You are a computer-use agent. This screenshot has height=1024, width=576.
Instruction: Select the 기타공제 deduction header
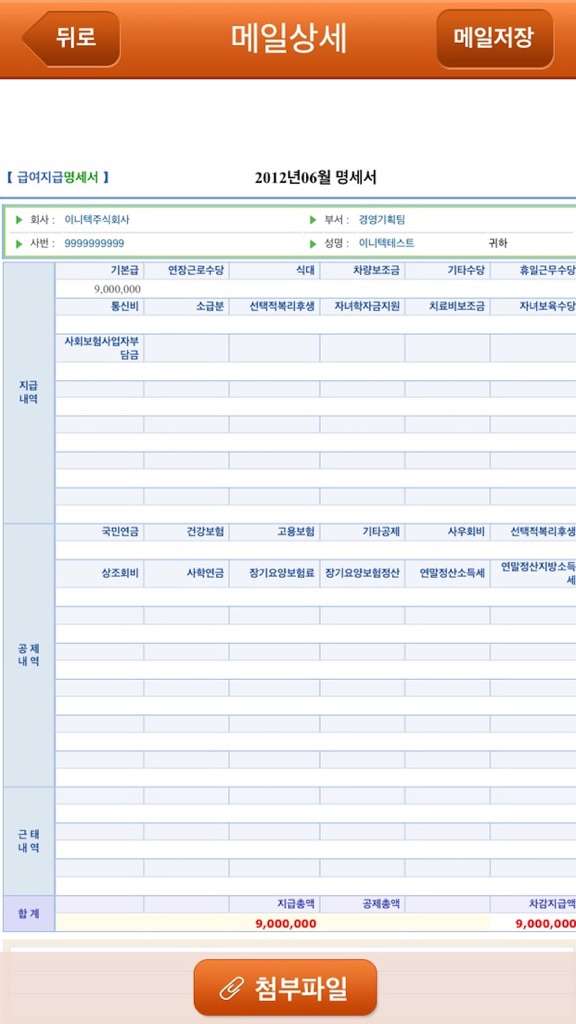pyautogui.click(x=362, y=532)
